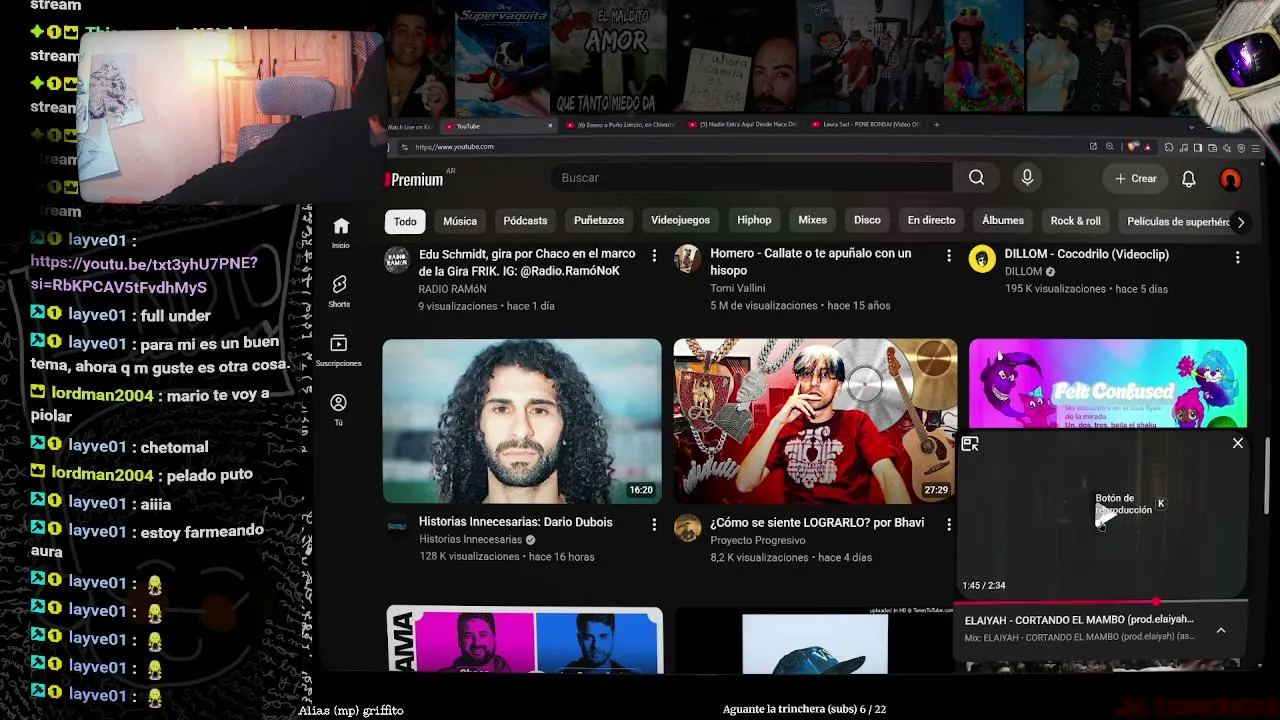Viewport: 1280px width, 720px height.
Task: Open the youtu.be link in chat
Action: pyautogui.click(x=144, y=275)
